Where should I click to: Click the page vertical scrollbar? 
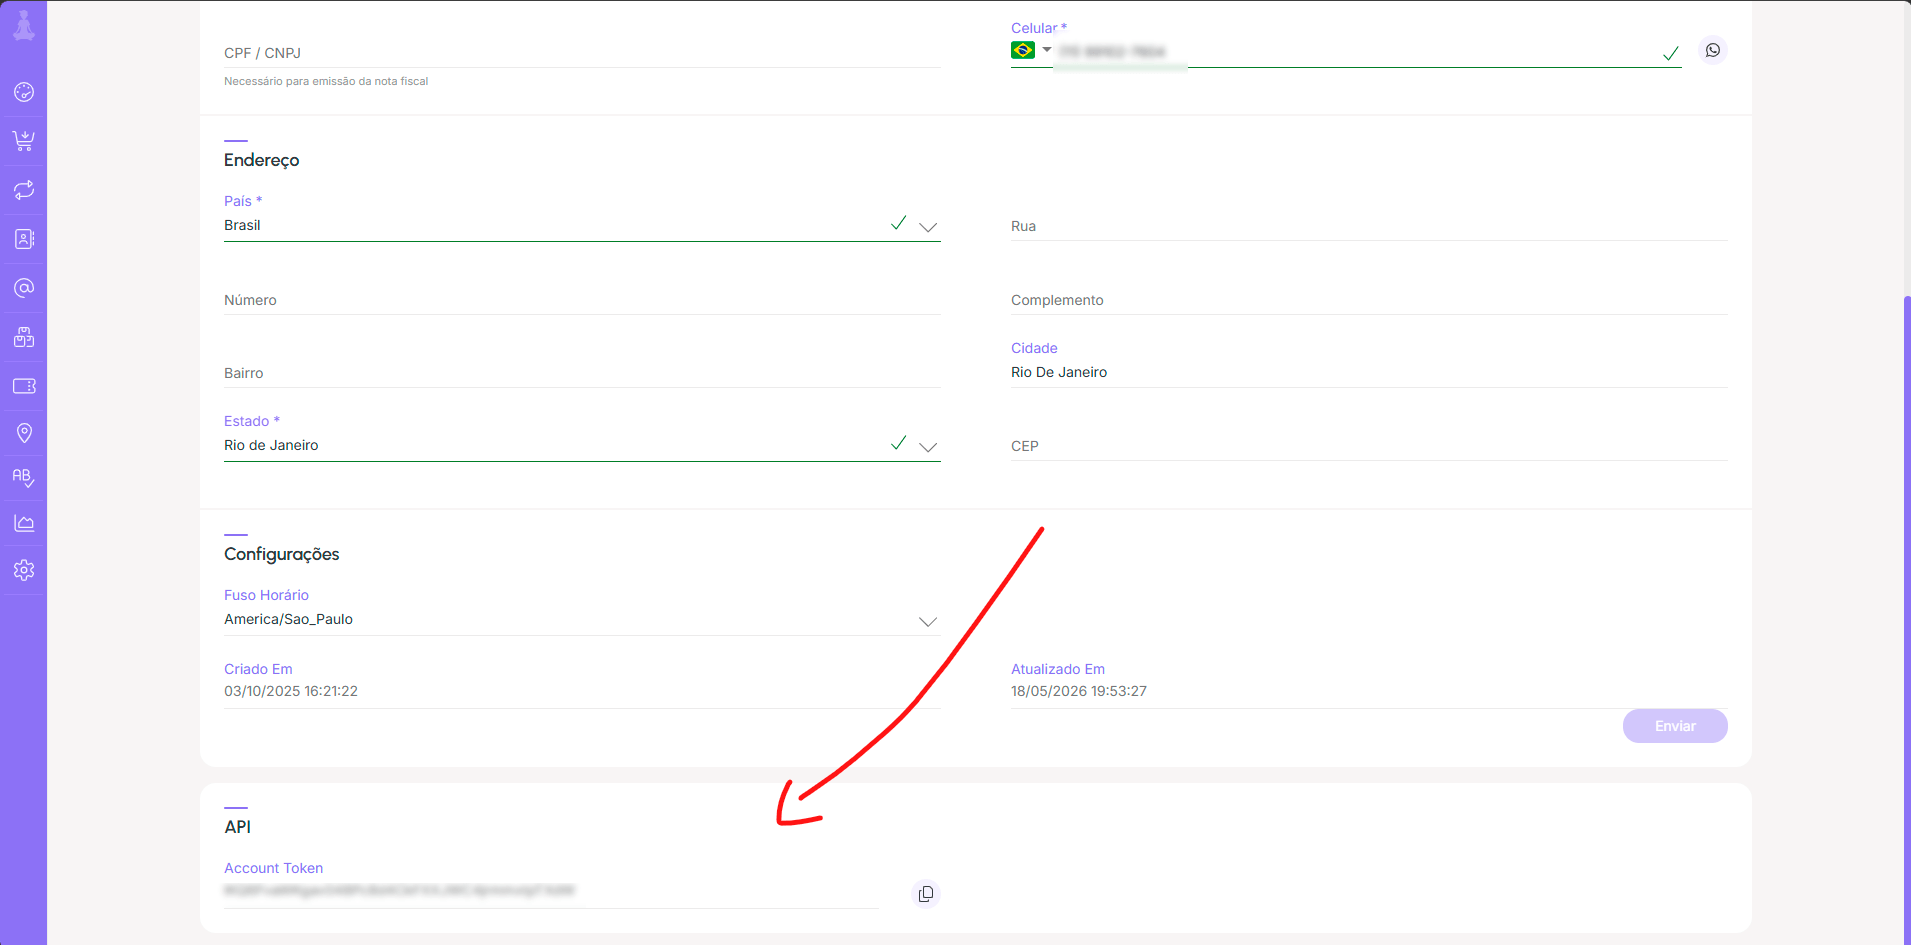tap(1907, 620)
